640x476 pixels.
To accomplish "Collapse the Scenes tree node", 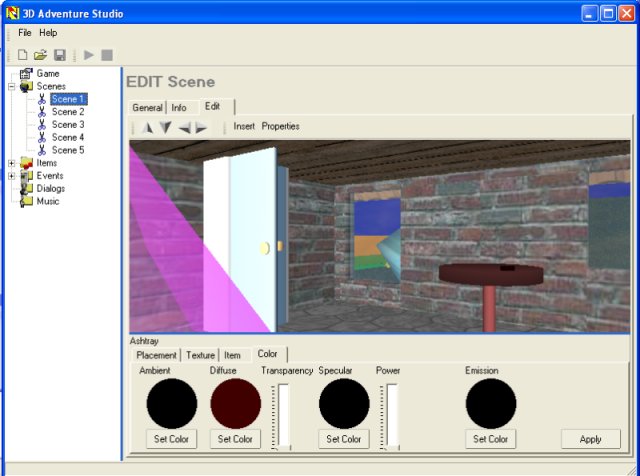I will (x=11, y=87).
